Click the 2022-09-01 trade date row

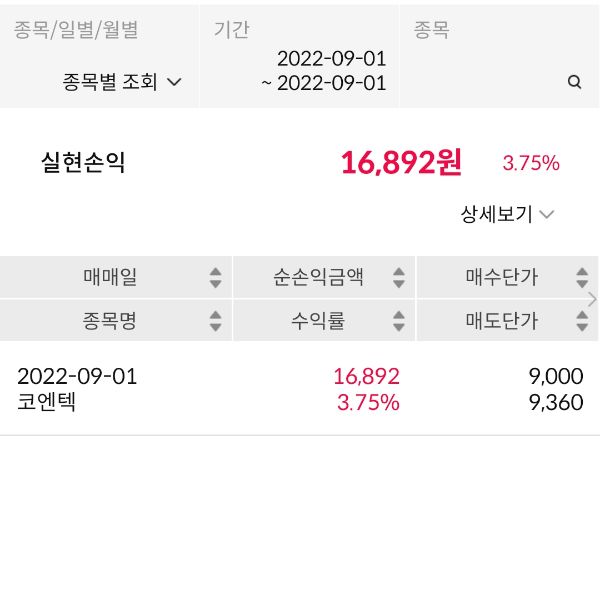click(77, 377)
